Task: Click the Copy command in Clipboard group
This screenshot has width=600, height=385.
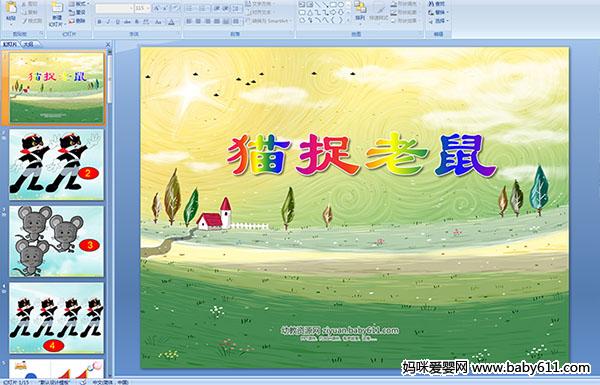Action: pos(30,12)
